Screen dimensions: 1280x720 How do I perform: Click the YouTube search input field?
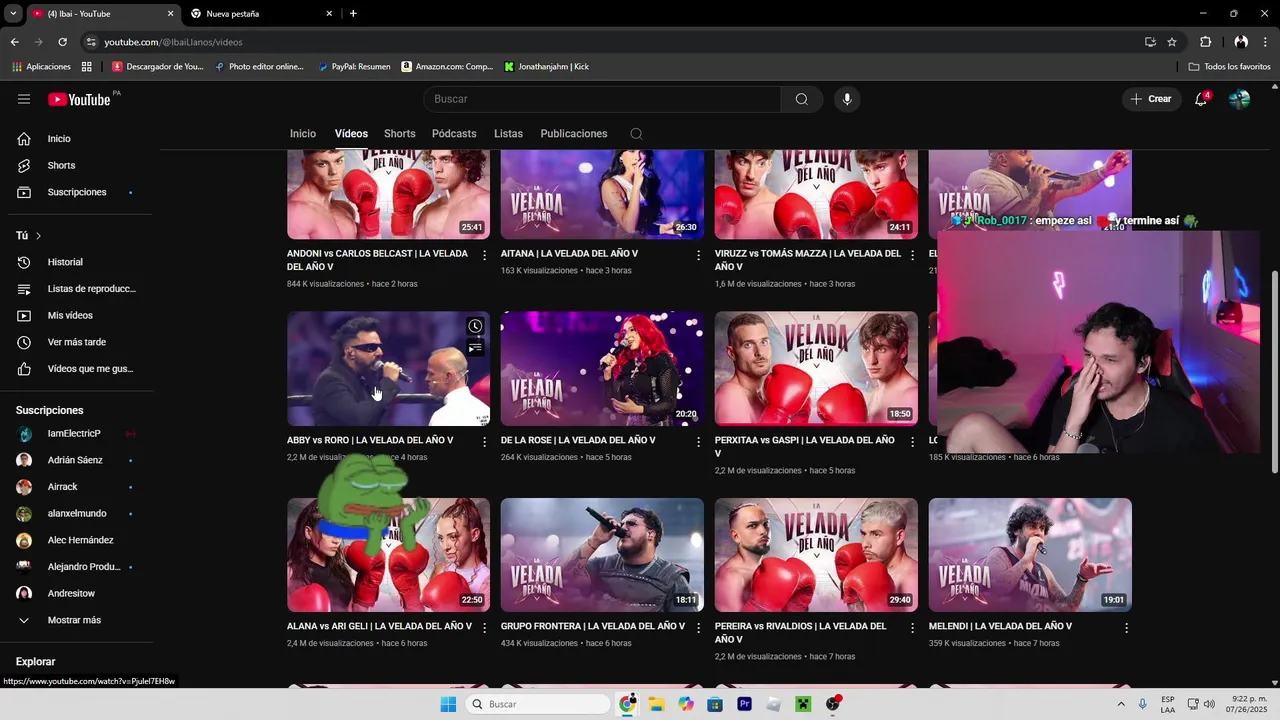tap(602, 99)
